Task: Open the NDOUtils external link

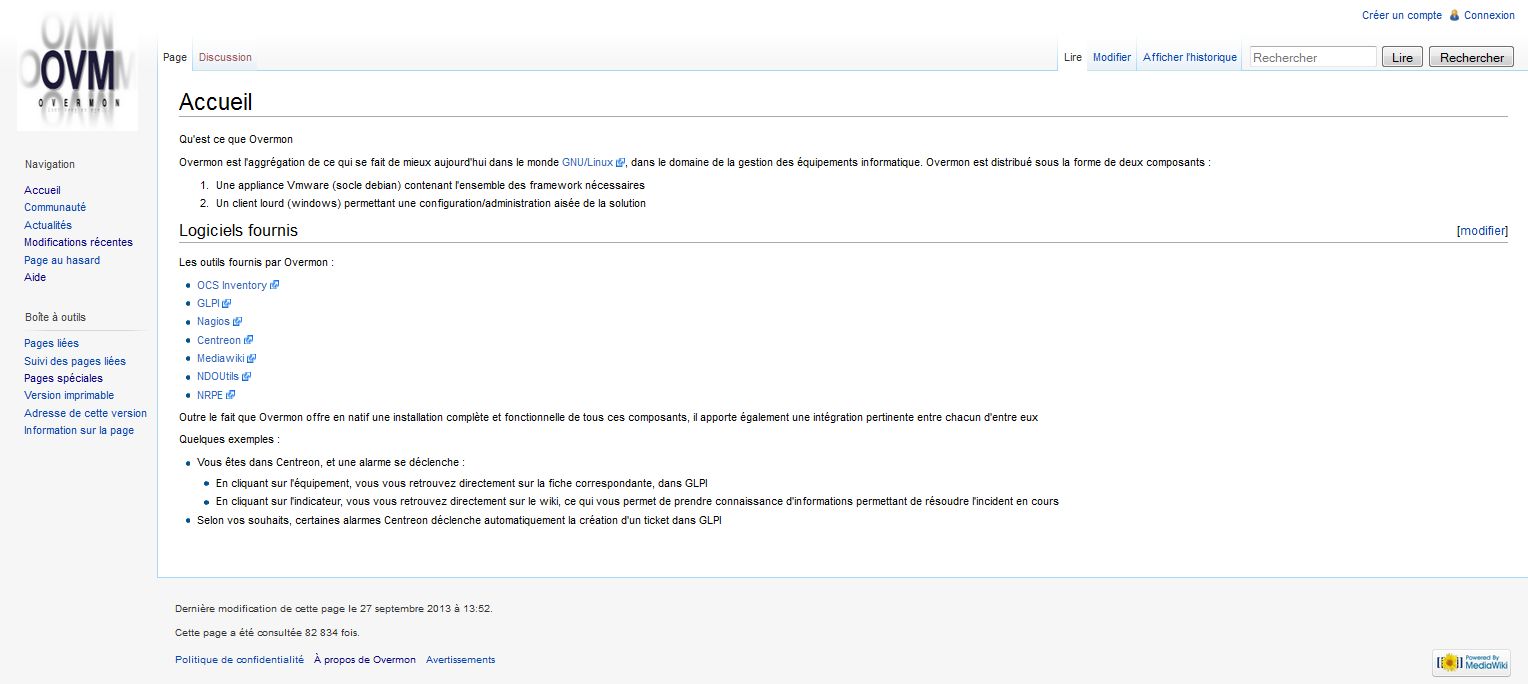Action: point(224,376)
